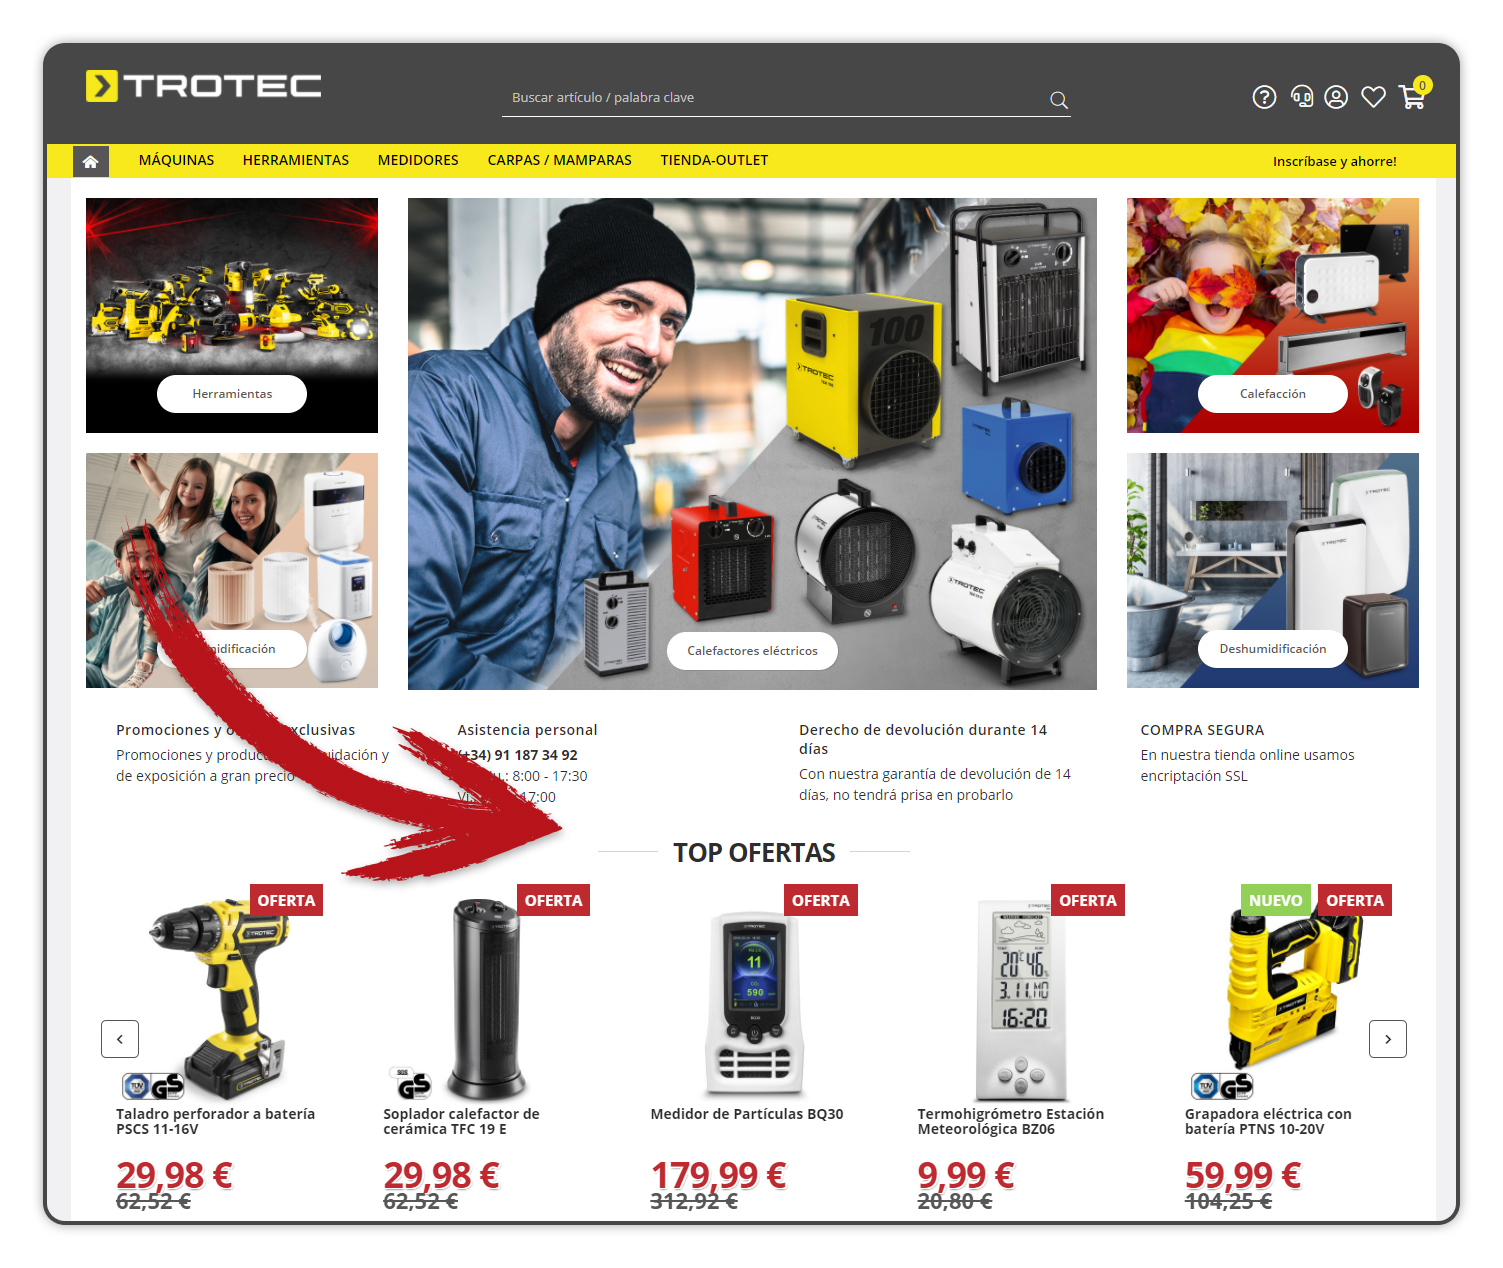Viewport: 1503px width, 1268px height.
Task: Open the wishlist heart icon
Action: (x=1373, y=97)
